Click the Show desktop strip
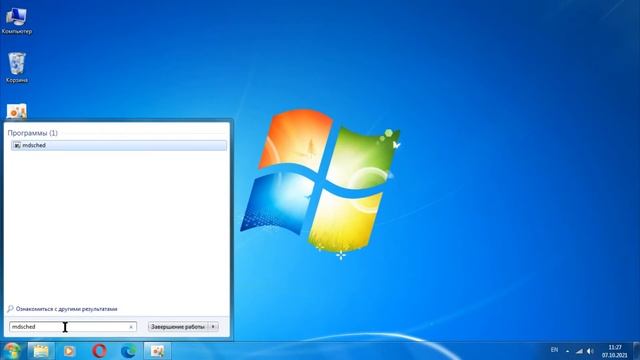Viewport: 640px width, 360px height. tap(636, 351)
